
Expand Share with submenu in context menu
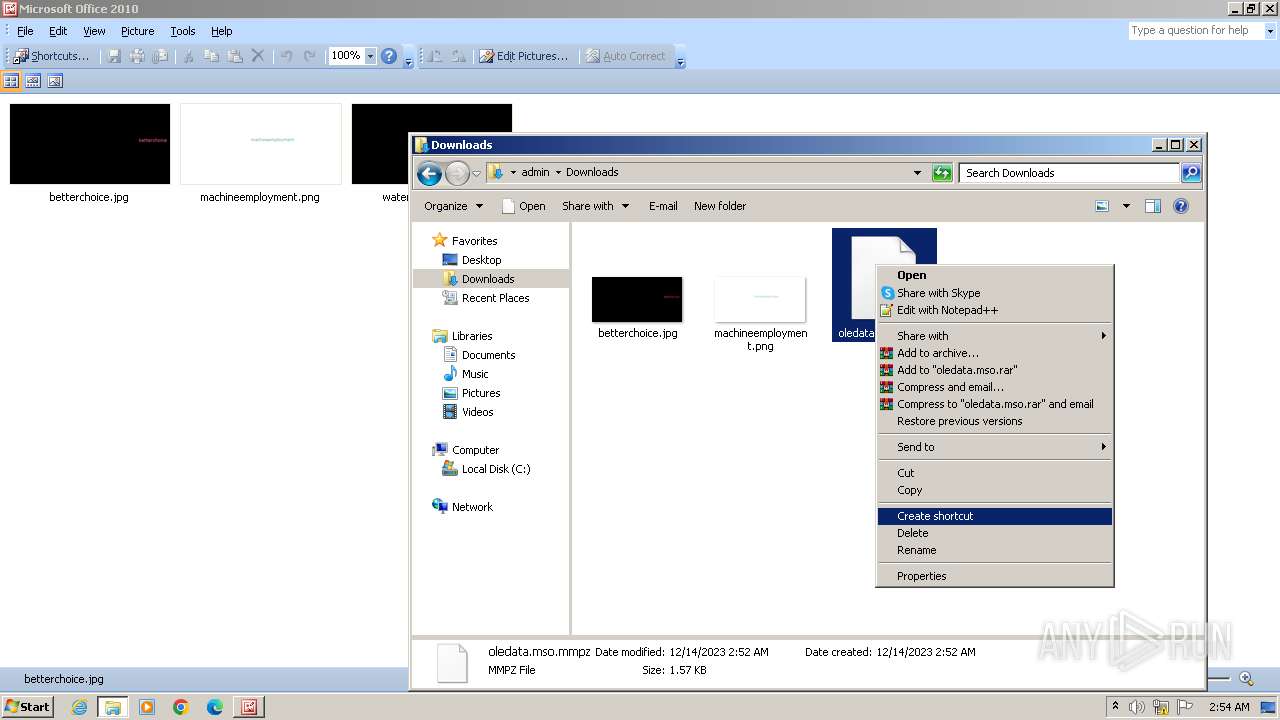[x=995, y=336]
